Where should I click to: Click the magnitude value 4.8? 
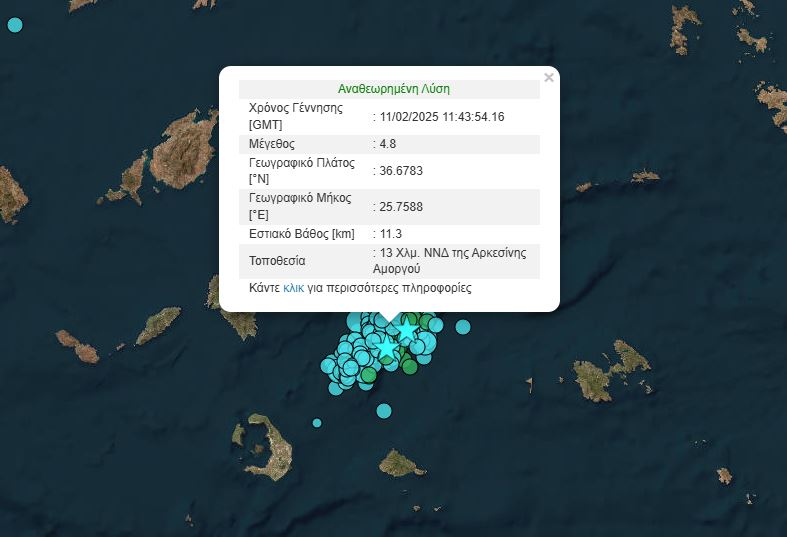coord(387,144)
